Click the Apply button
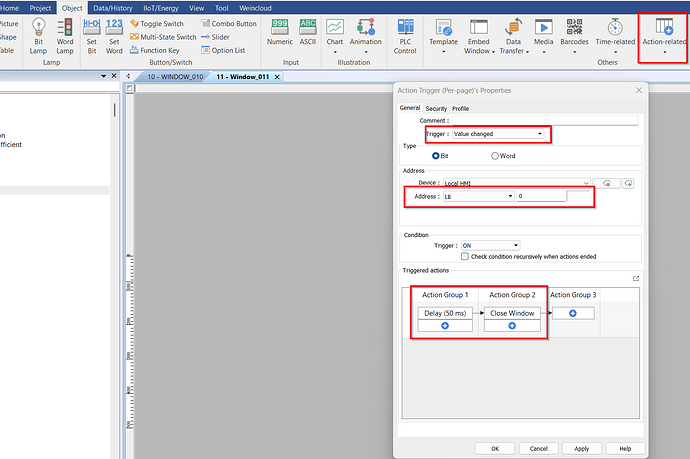The width and height of the screenshot is (690, 459). click(581, 448)
